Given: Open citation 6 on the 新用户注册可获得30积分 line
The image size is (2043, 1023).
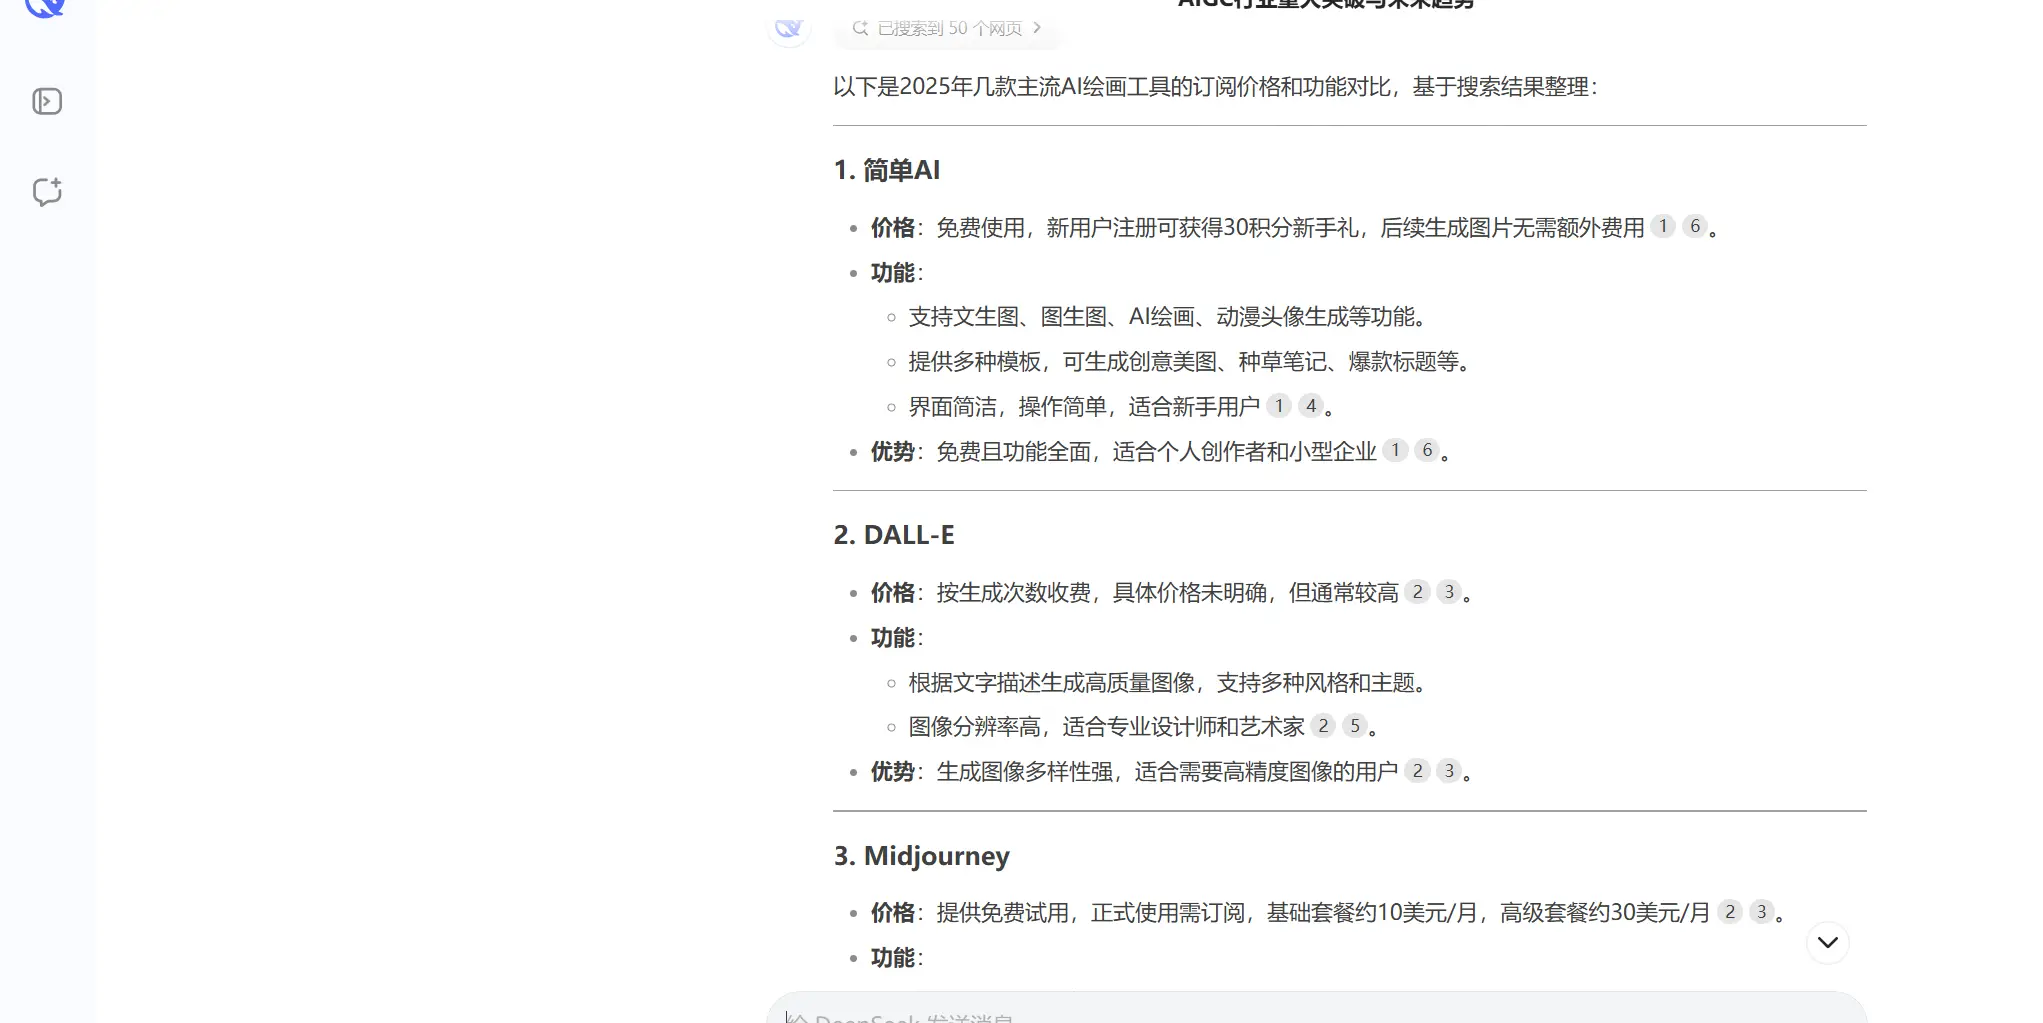Looking at the screenshot, I should tap(1695, 227).
